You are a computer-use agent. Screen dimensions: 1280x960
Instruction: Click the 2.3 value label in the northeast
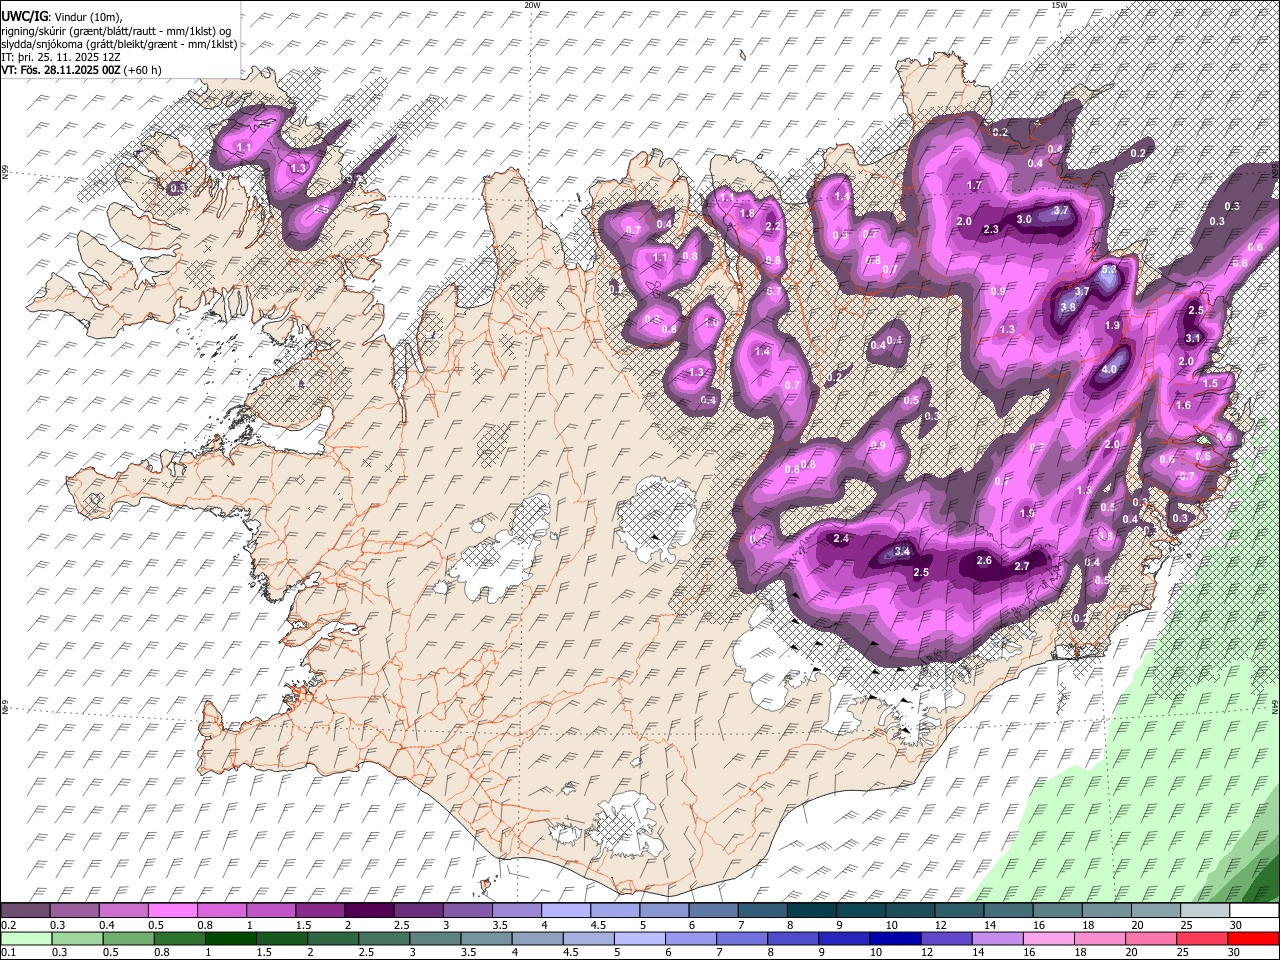click(991, 229)
